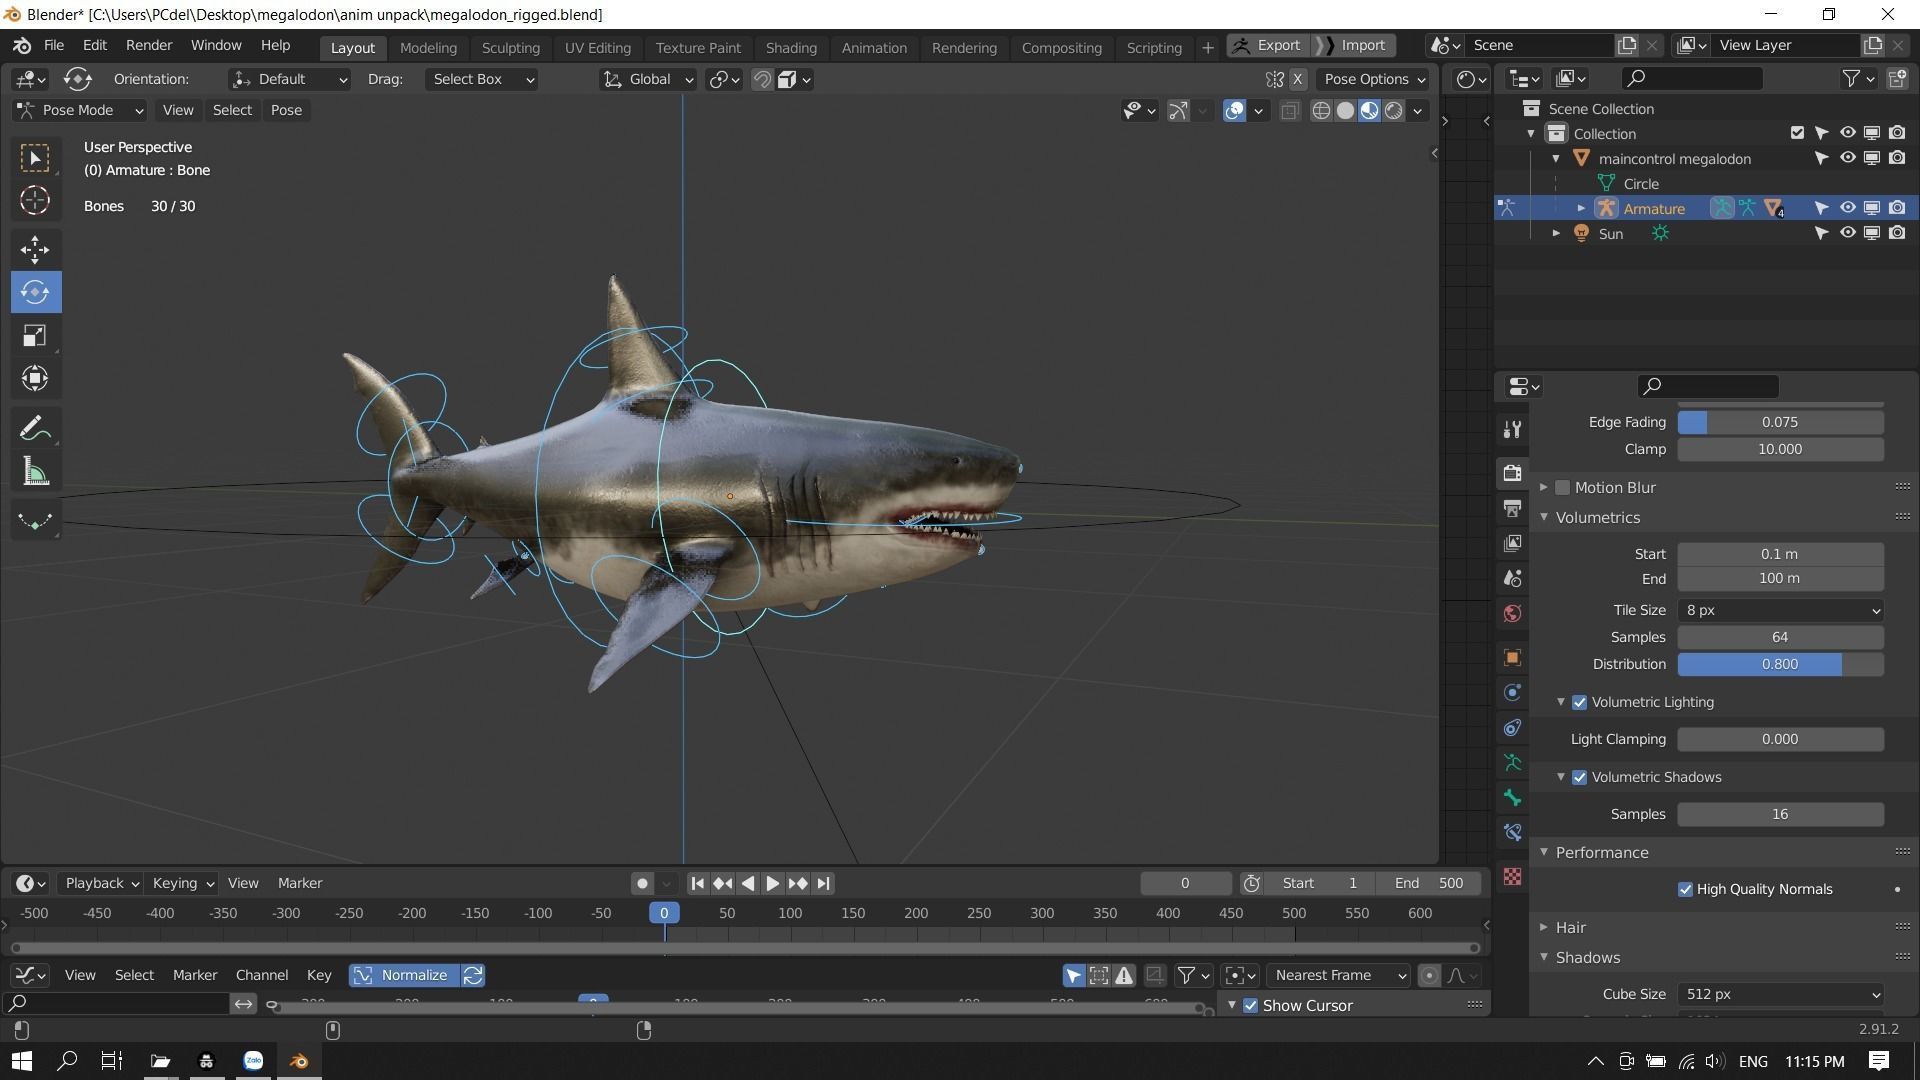Uncheck High Quality Normals

tap(1685, 889)
